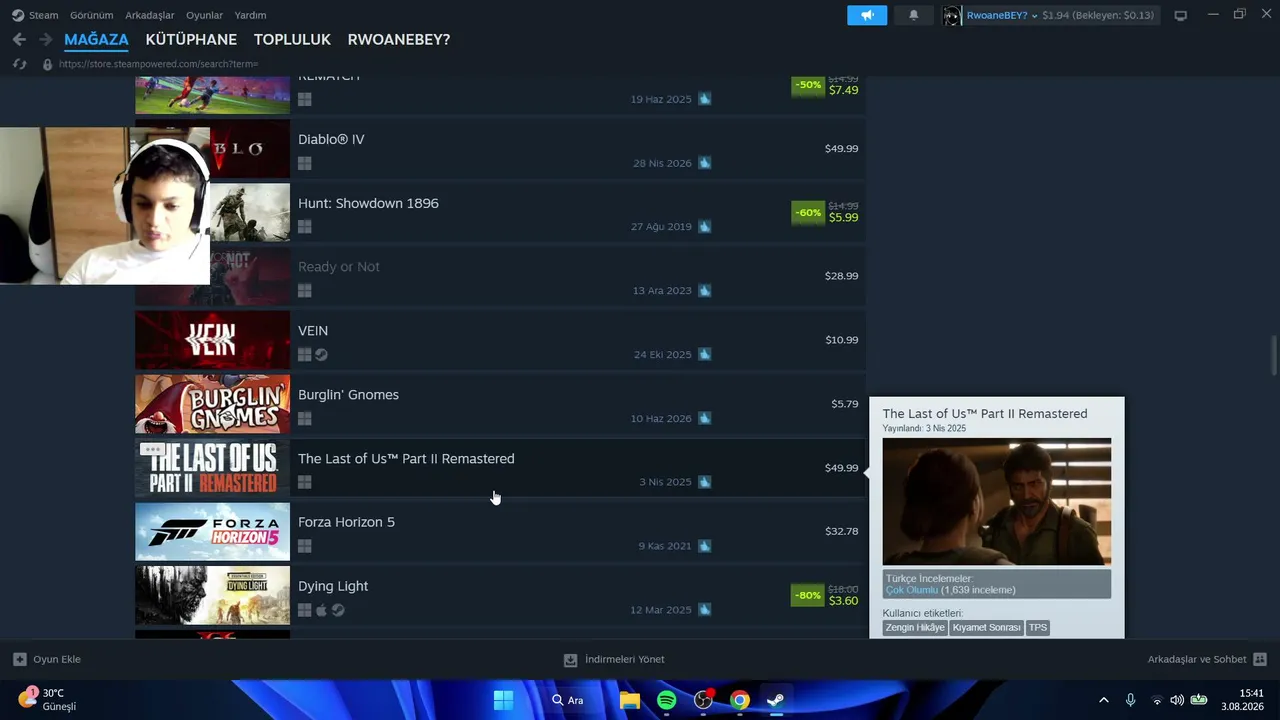
Task: Open the Görünüm menu
Action: pyautogui.click(x=91, y=15)
